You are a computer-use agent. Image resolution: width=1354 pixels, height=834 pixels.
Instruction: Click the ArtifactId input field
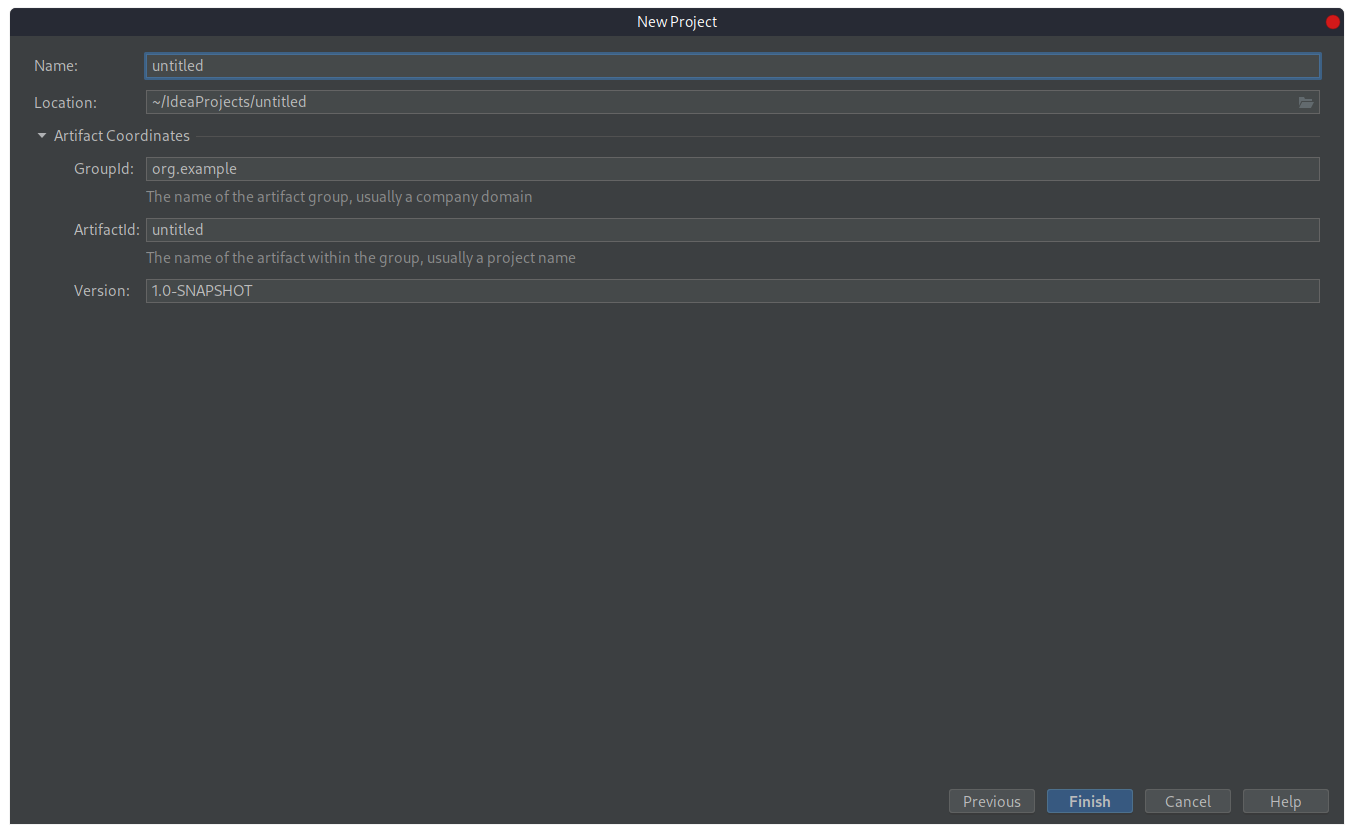coord(732,229)
